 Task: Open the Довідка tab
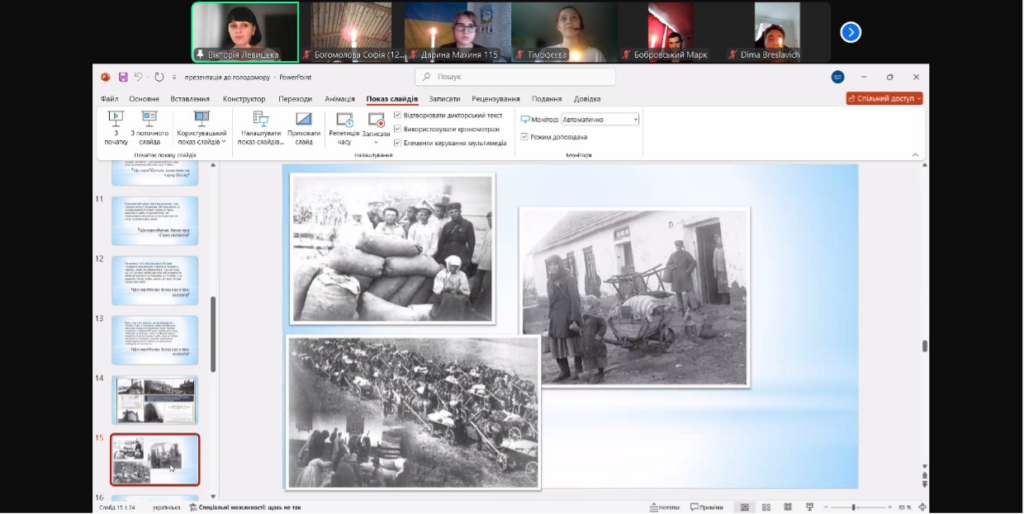pyautogui.click(x=587, y=99)
